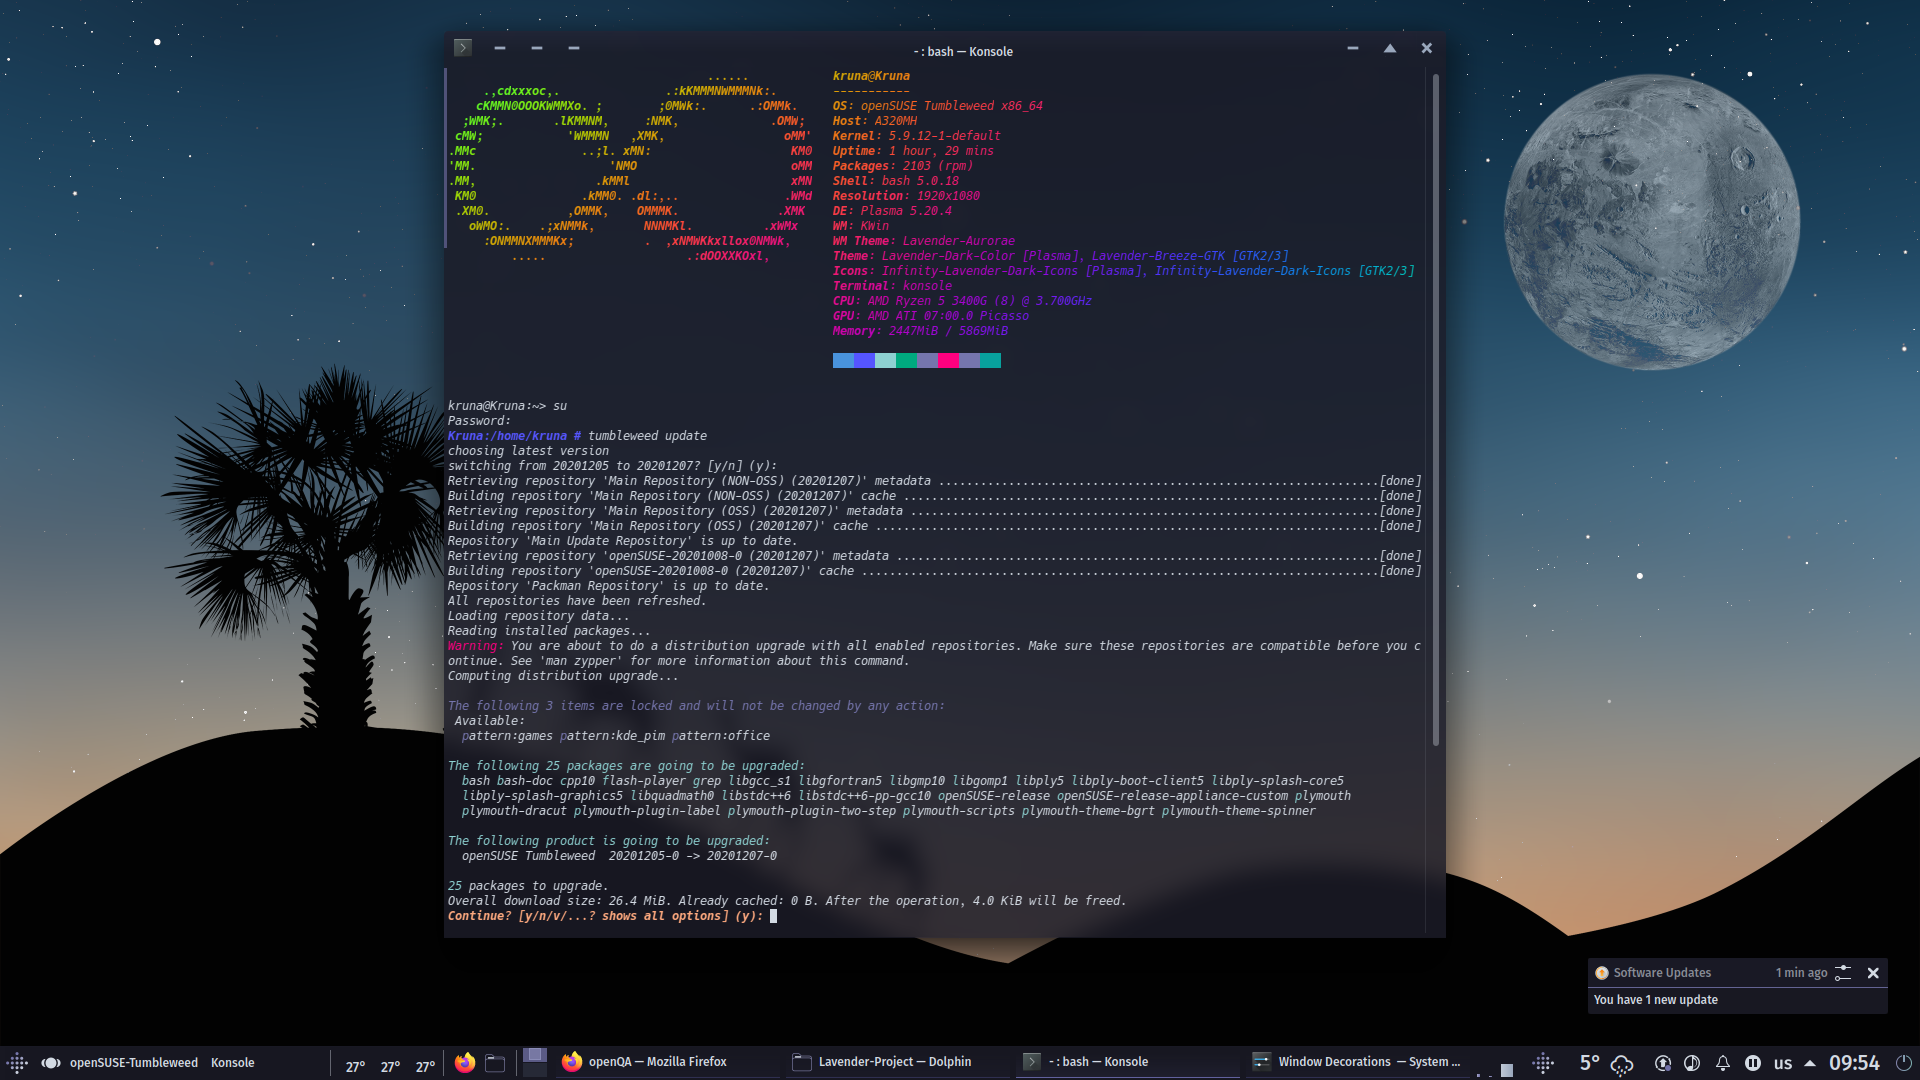
Task: Click 'tumbleweed update' command text
Action: 647,436
